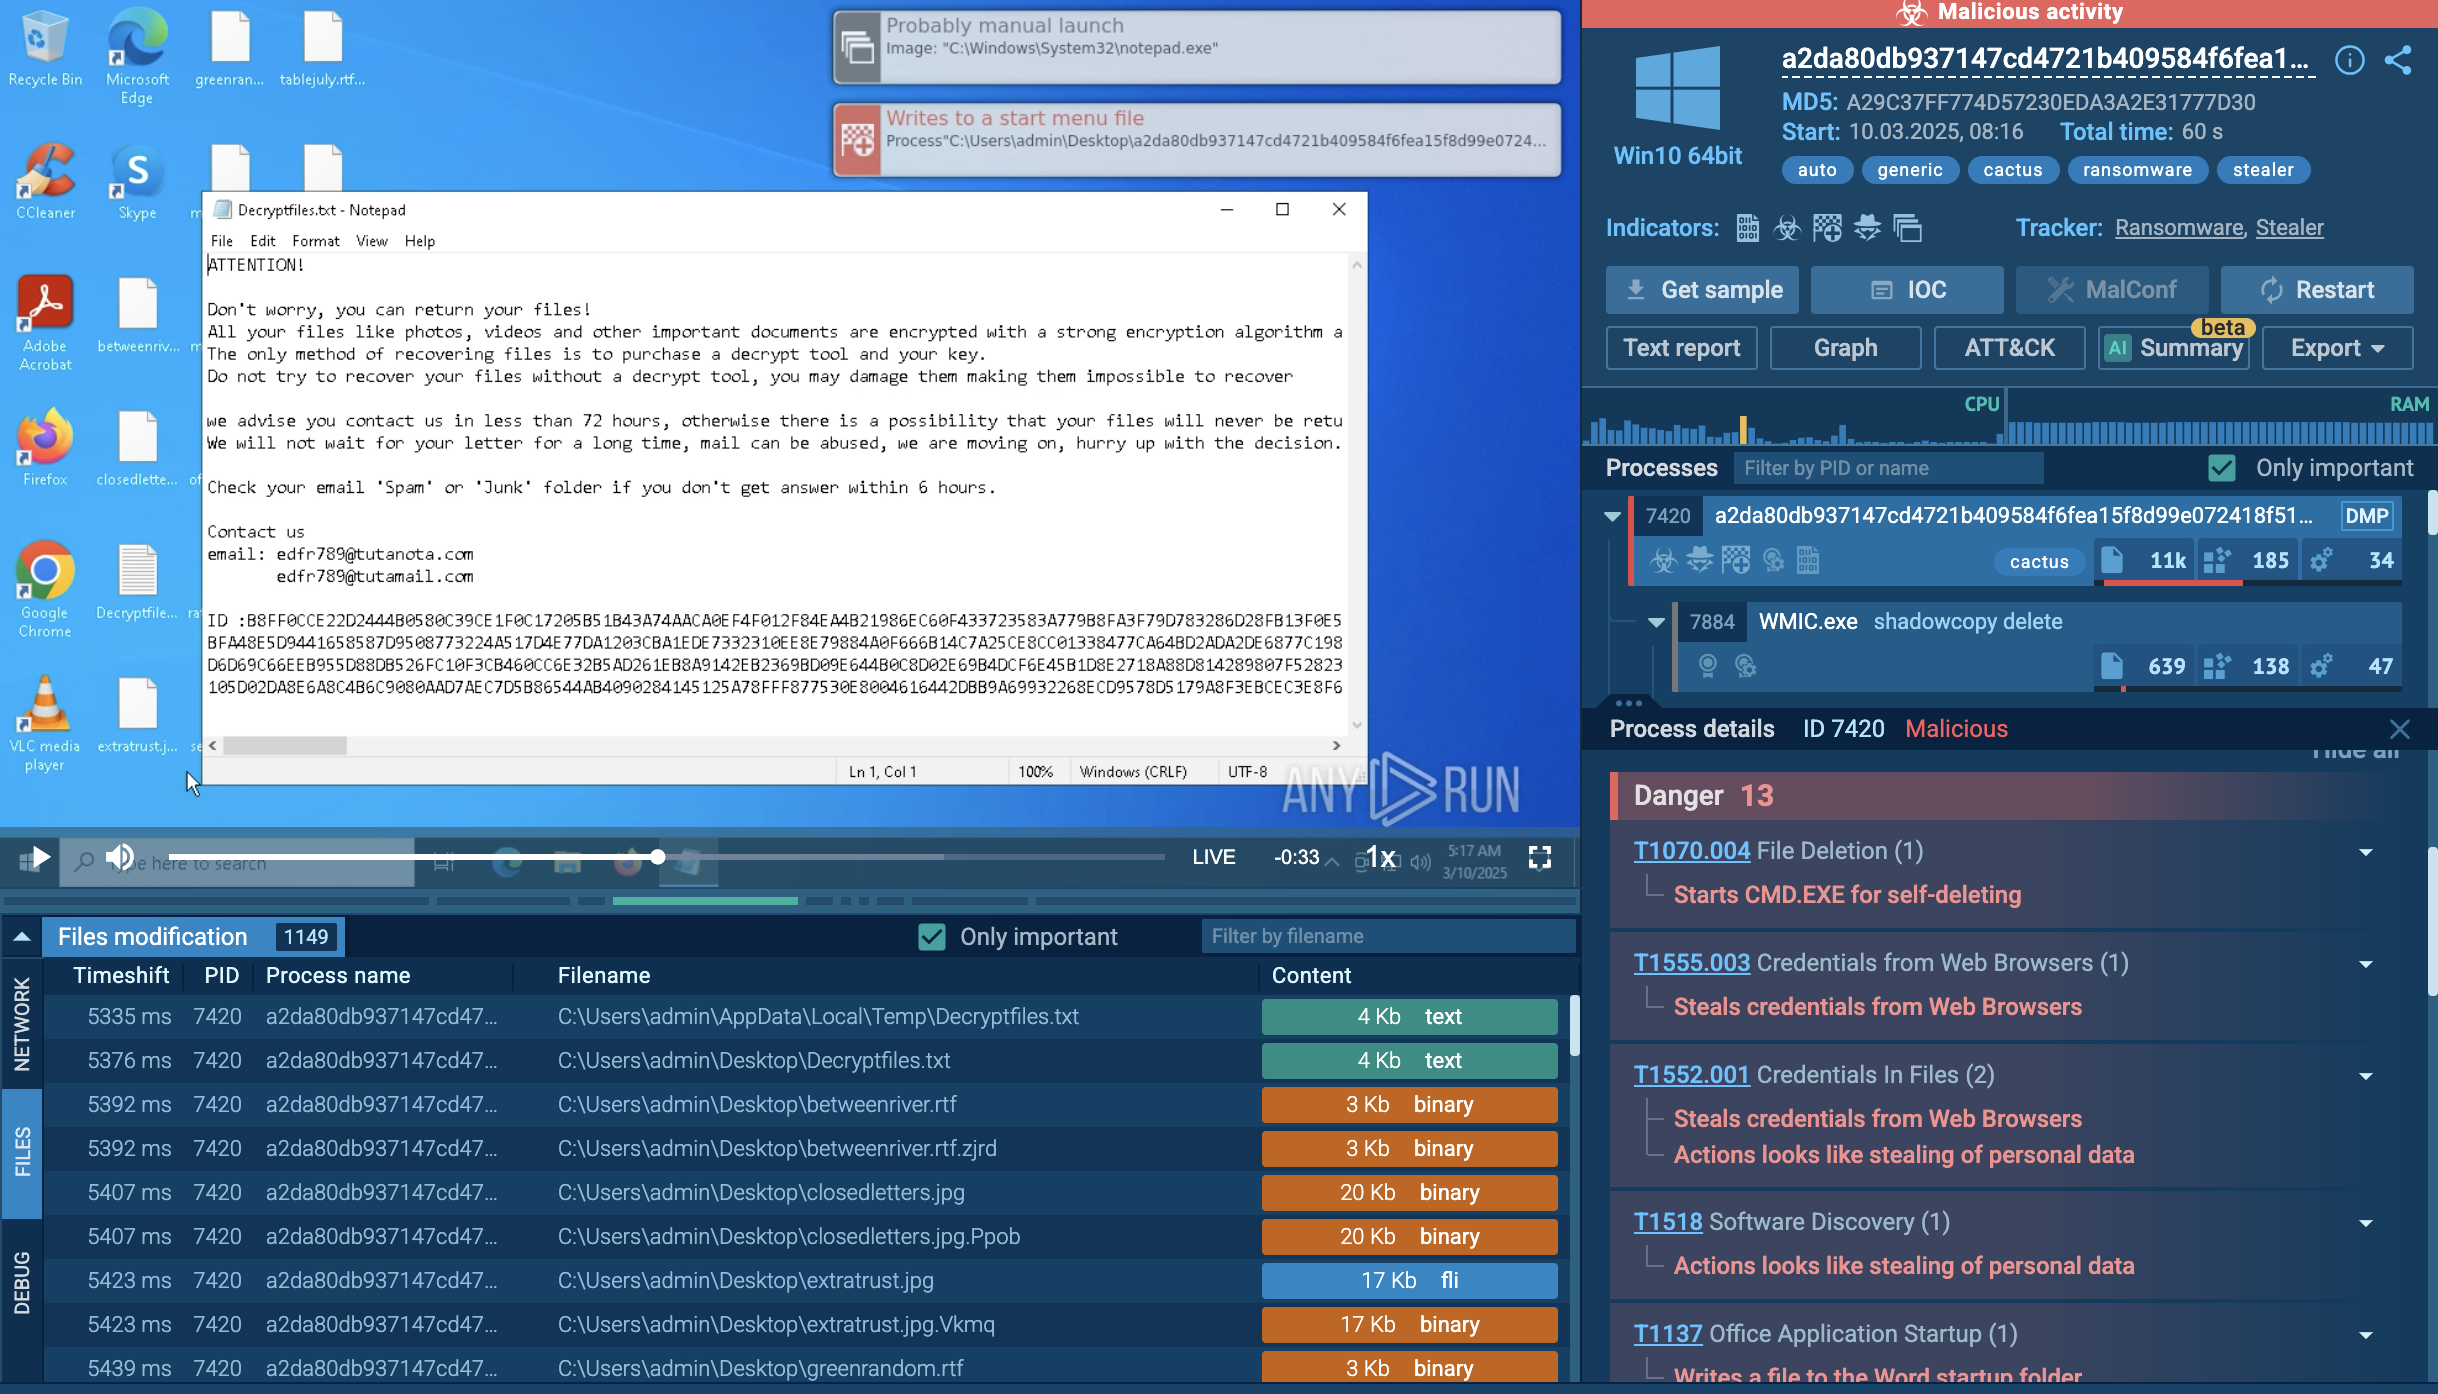Focus the Filter by PID or name field
Screen dimensions: 2438x1394
tap(1888, 468)
